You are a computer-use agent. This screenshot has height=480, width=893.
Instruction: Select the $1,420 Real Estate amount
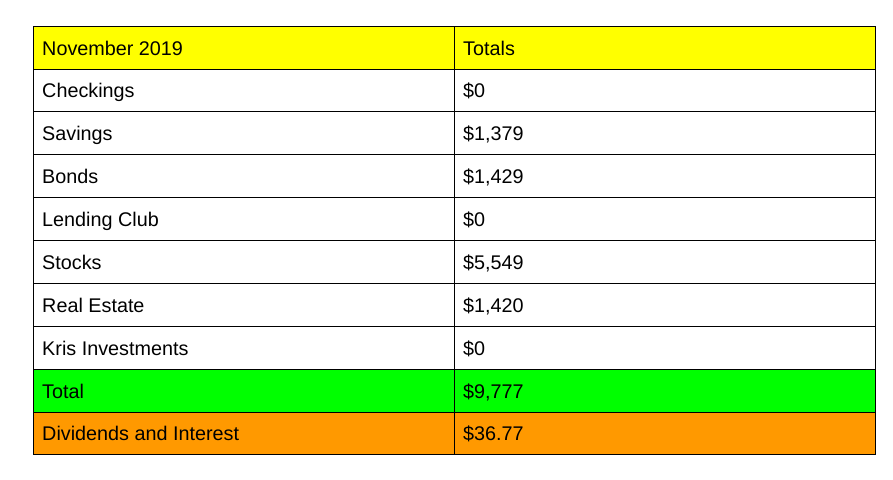pos(493,306)
